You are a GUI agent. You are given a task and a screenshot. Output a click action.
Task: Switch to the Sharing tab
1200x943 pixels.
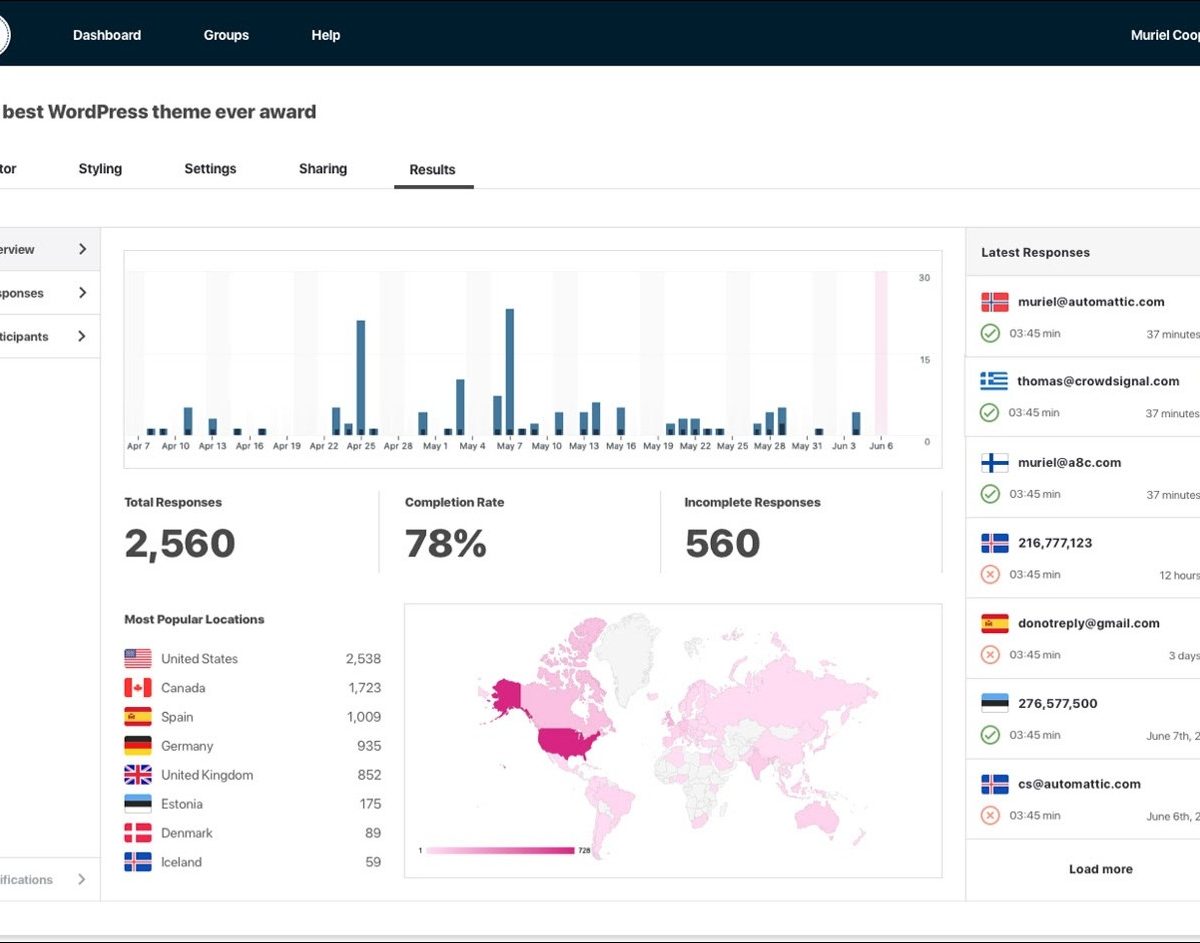click(322, 169)
